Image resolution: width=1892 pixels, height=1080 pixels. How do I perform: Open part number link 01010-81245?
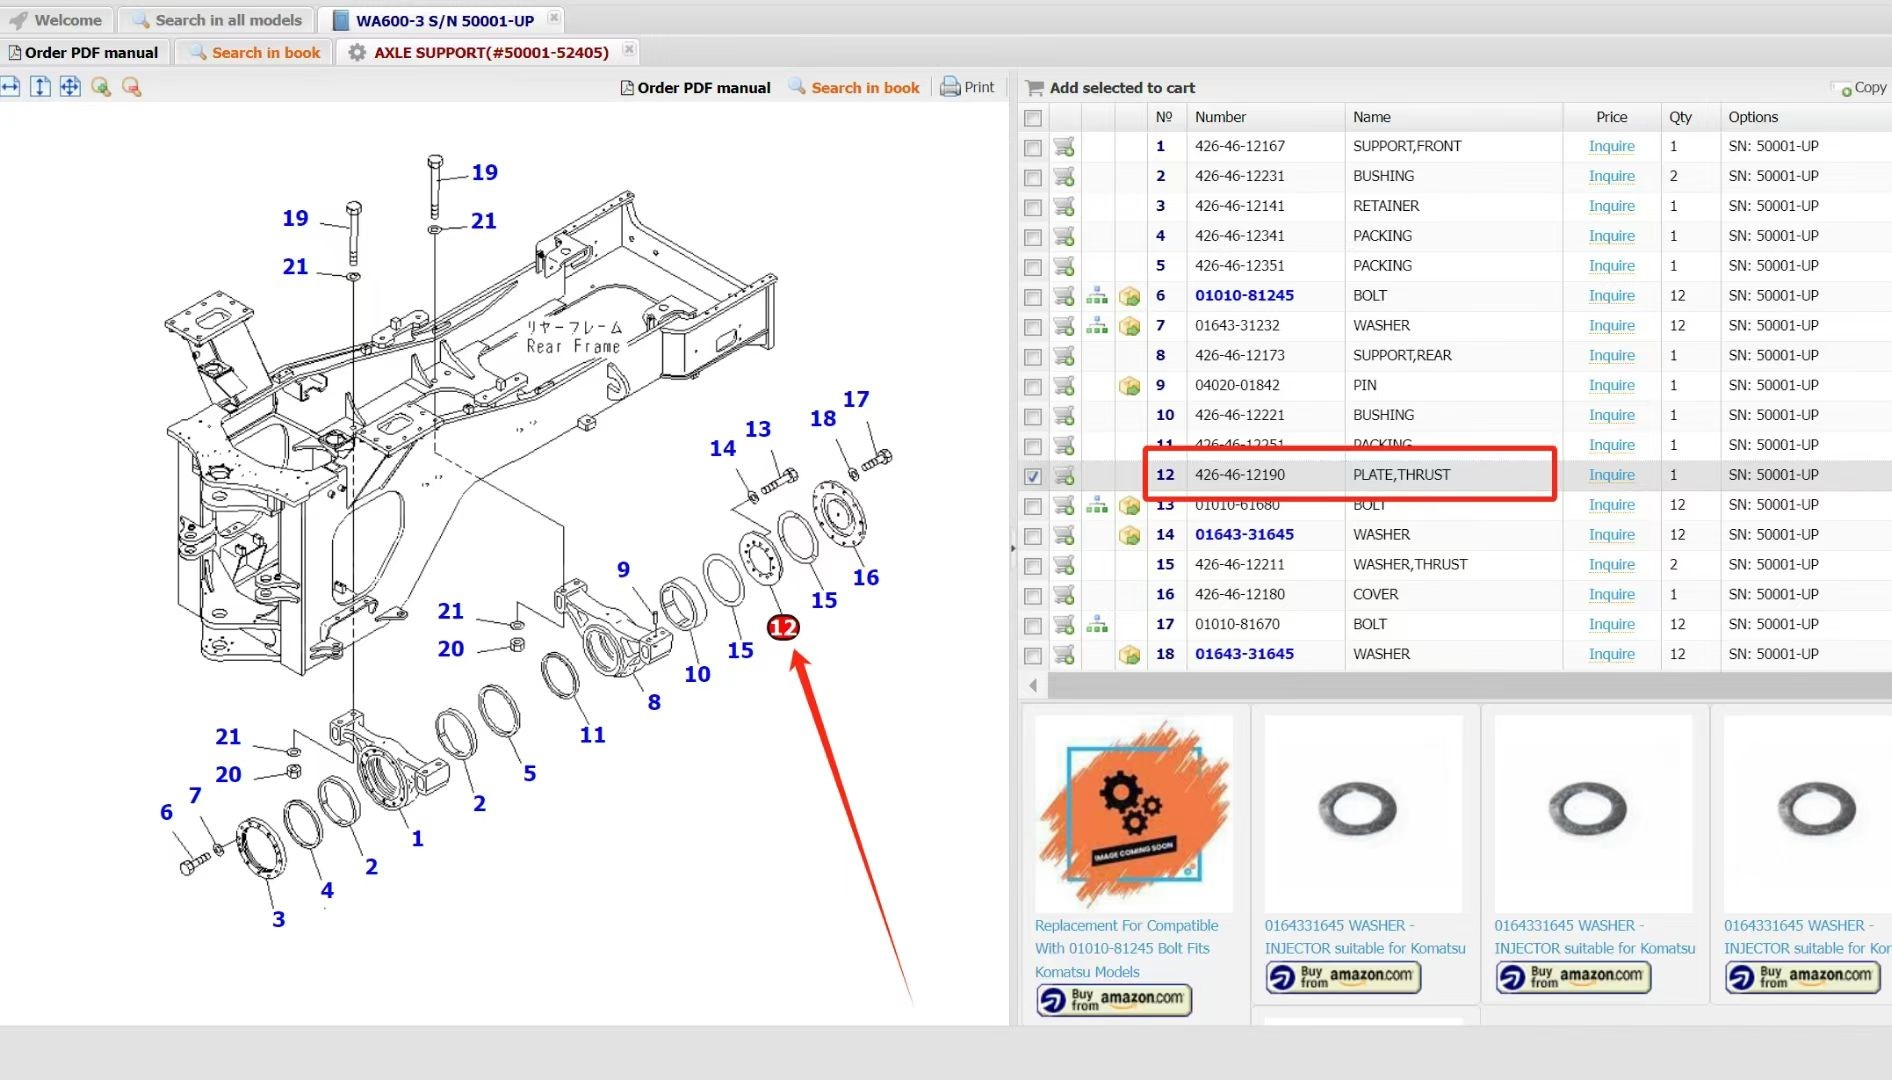[x=1244, y=296]
